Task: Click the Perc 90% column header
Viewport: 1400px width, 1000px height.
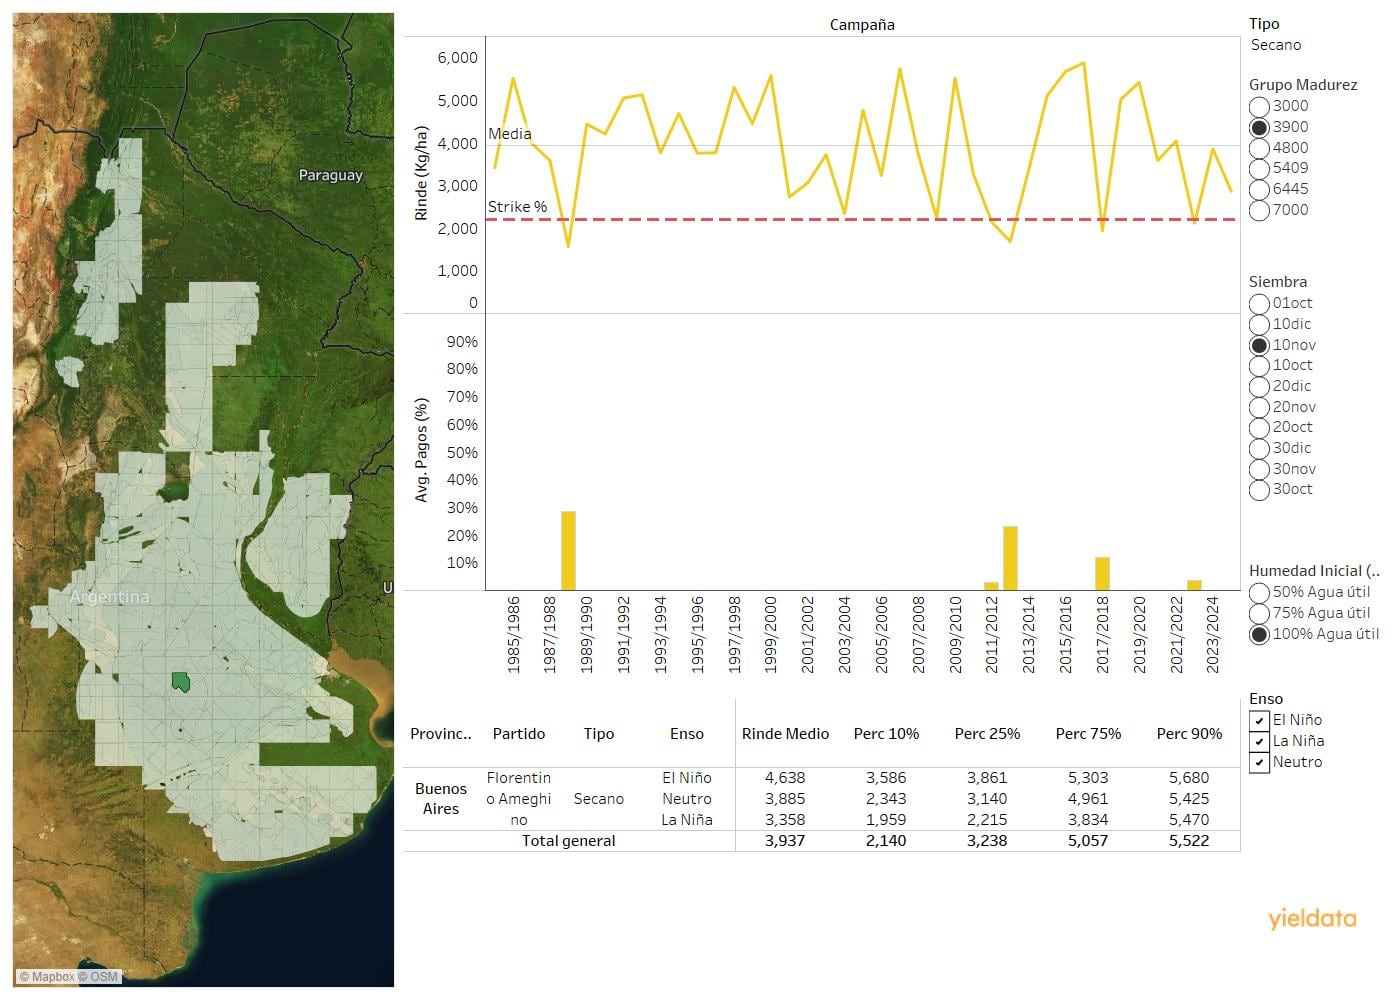Action: (x=1189, y=734)
